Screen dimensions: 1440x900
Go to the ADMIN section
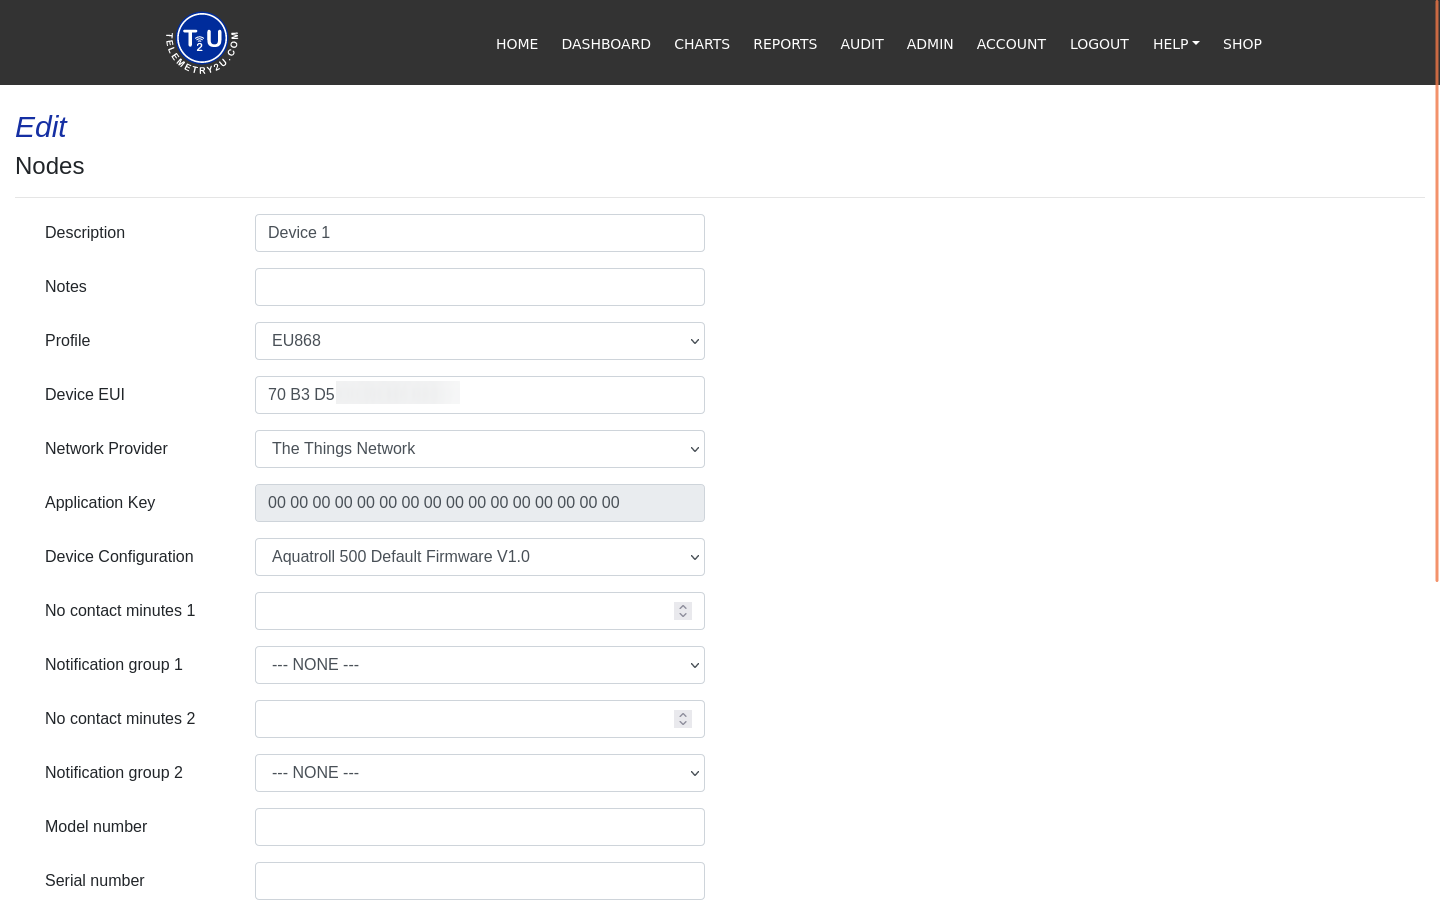[x=930, y=44]
